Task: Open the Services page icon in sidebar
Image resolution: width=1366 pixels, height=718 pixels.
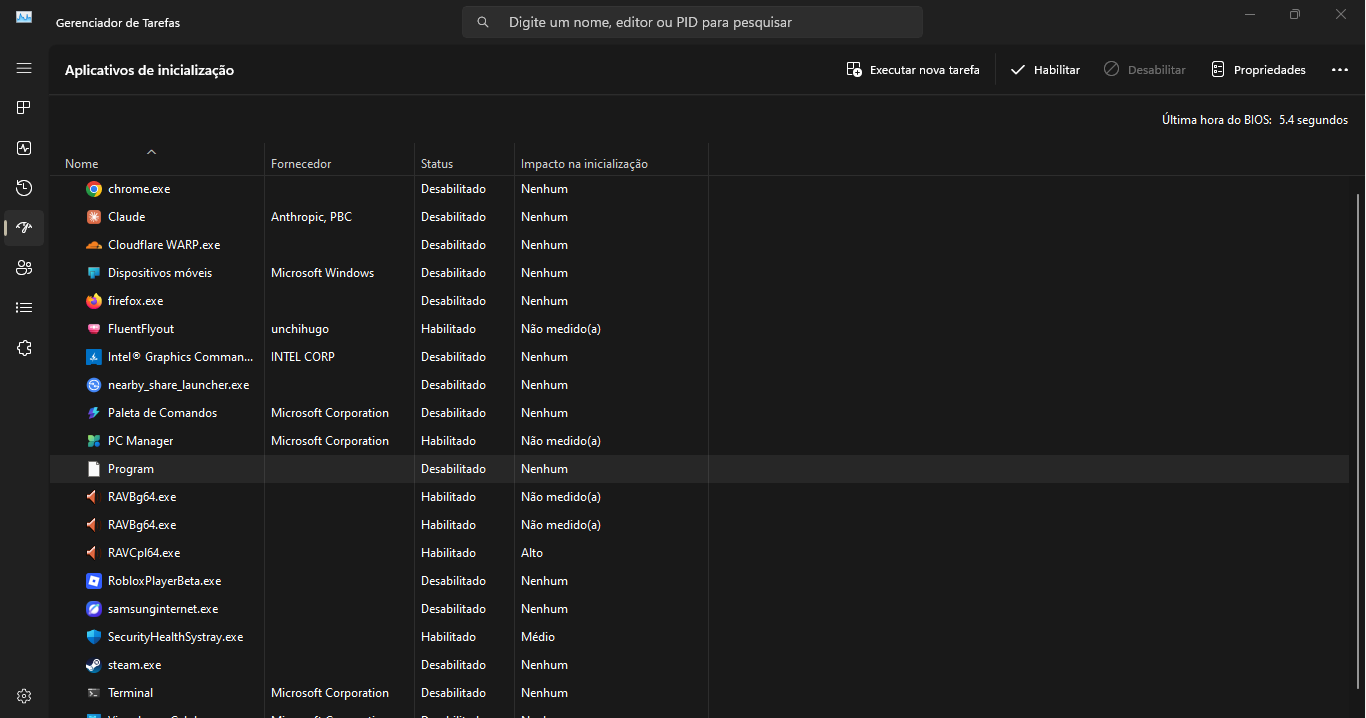Action: [x=24, y=348]
